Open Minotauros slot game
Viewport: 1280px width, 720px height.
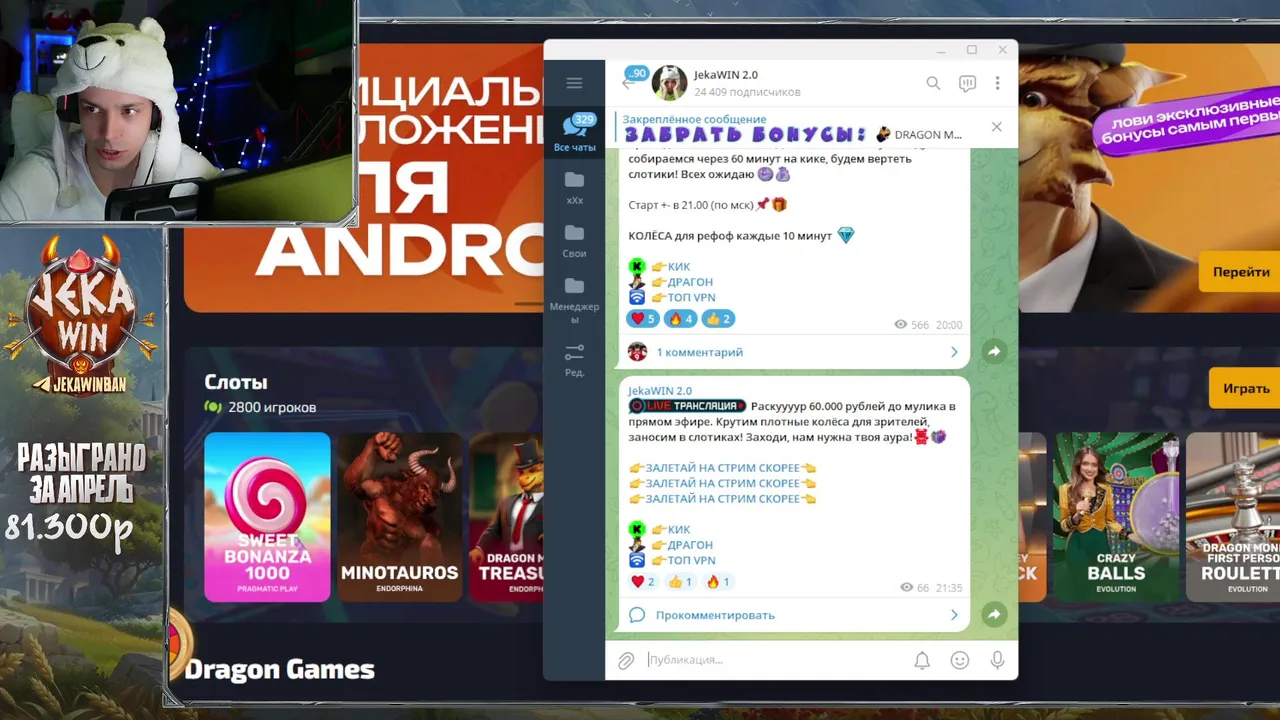coord(399,517)
